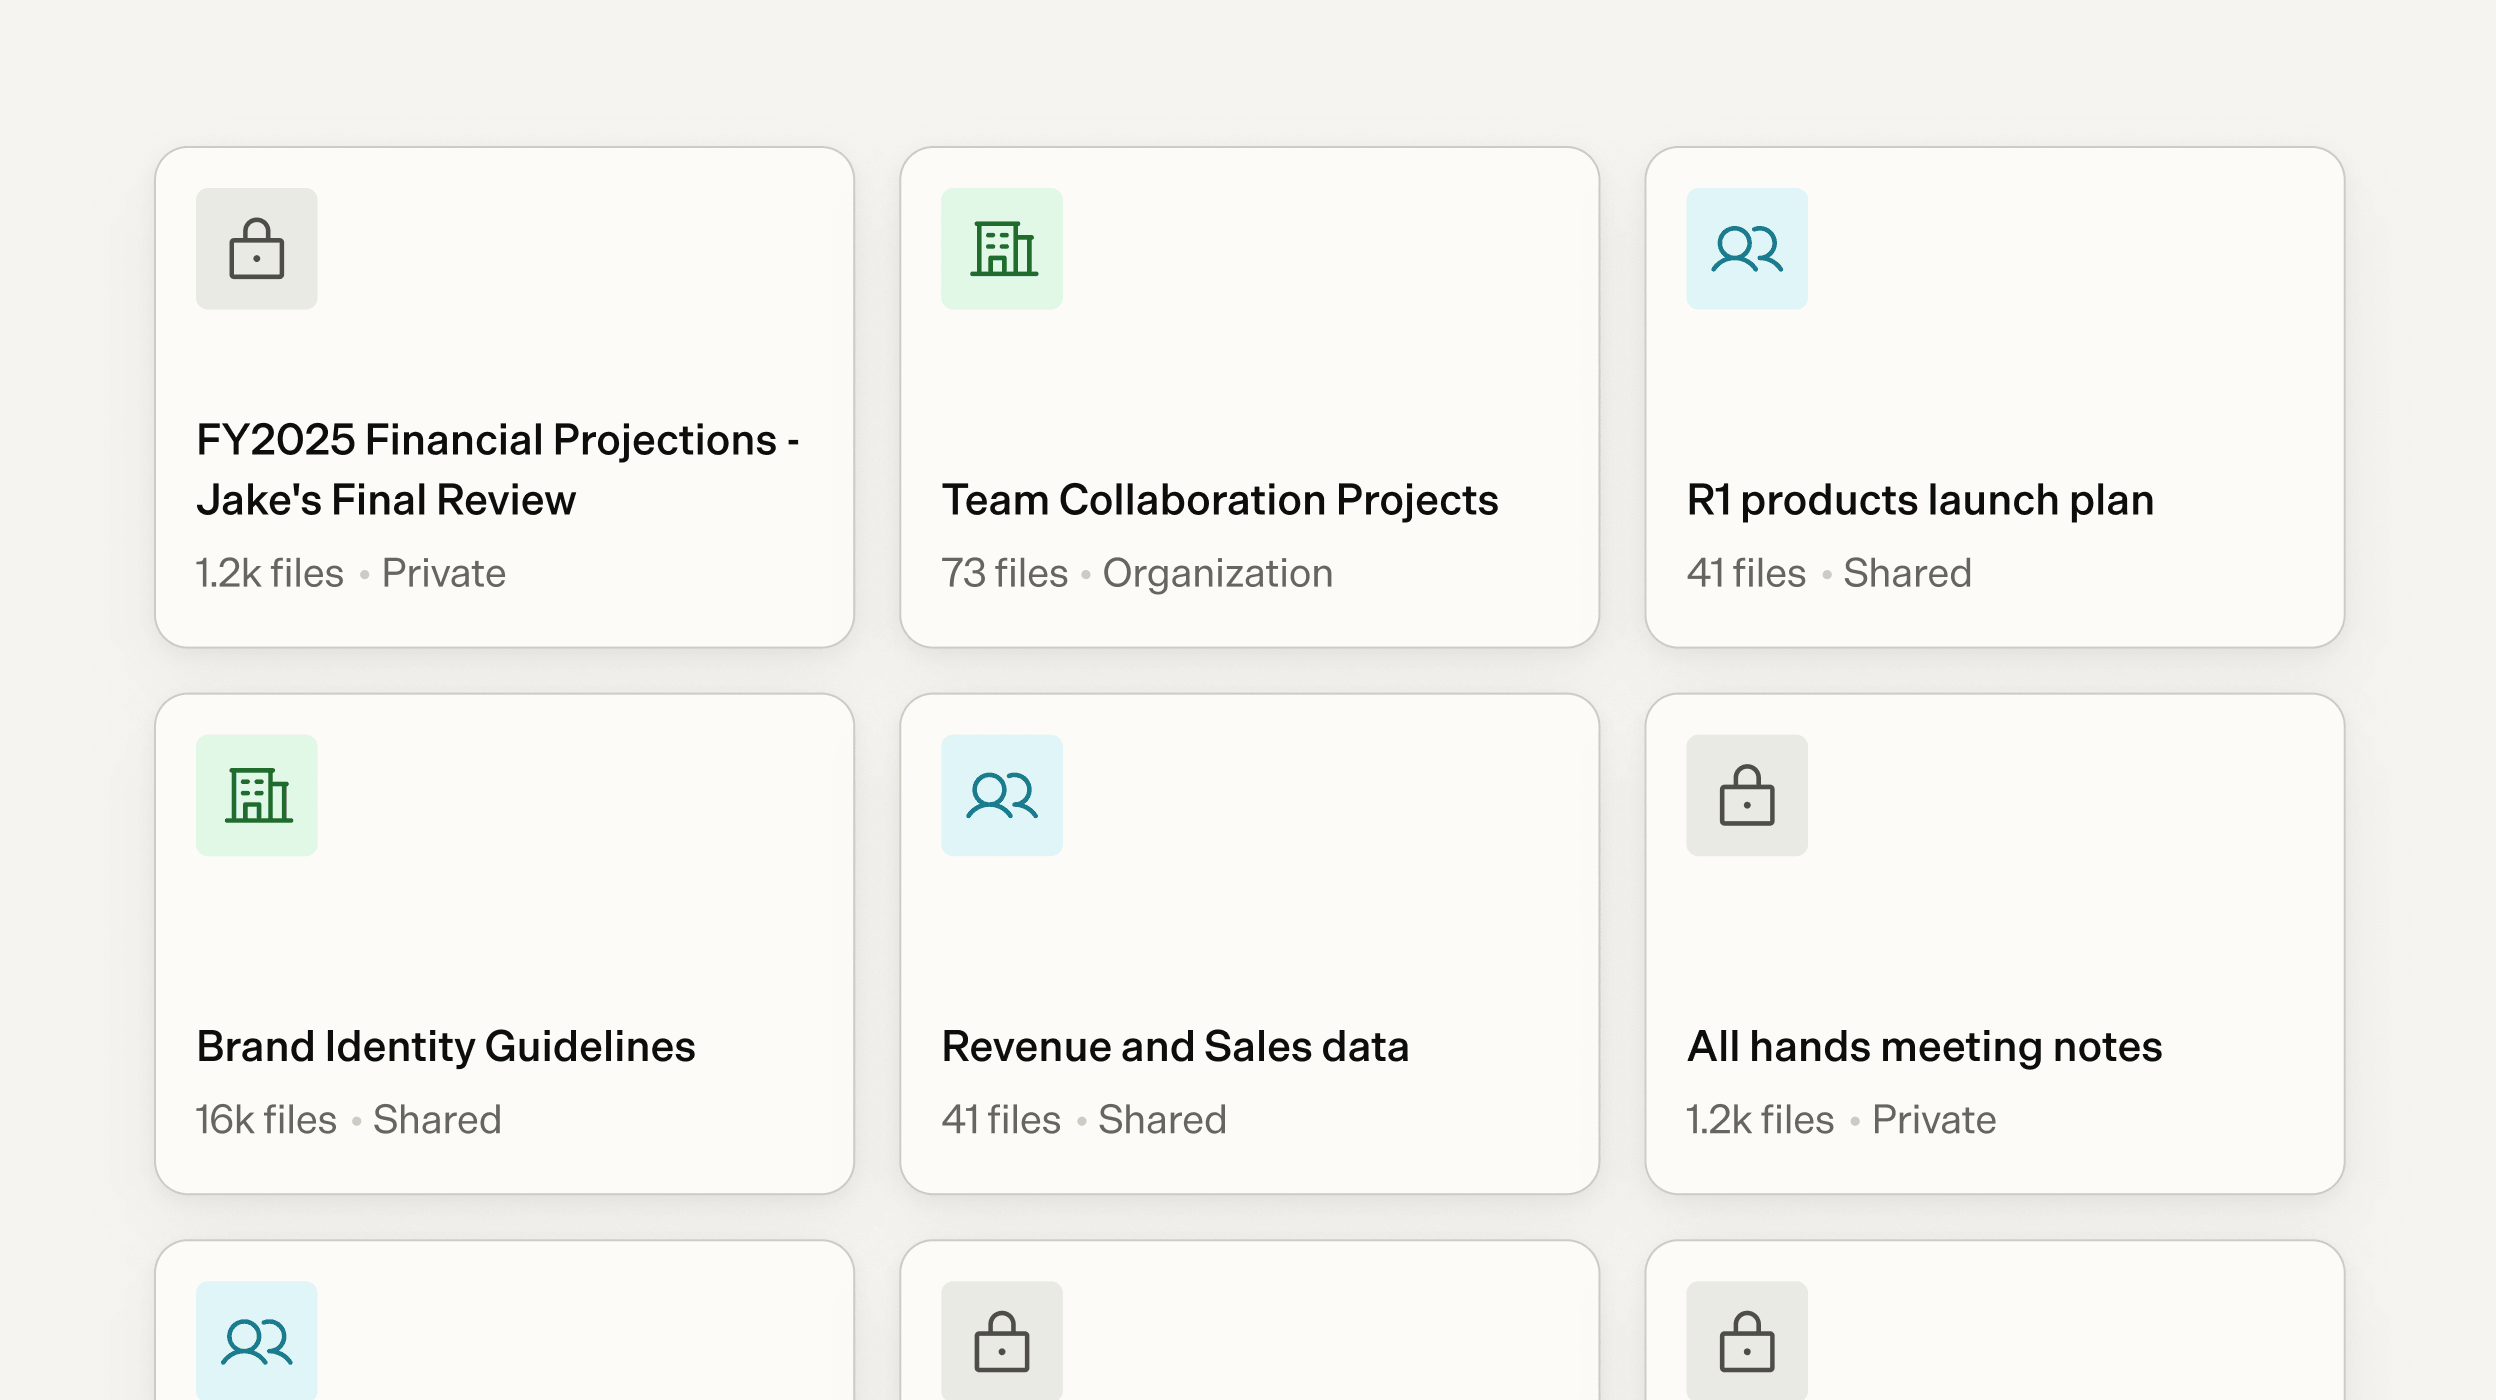Click '73 files · Organization' label
This screenshot has width=2496, height=1400.
[1137, 573]
